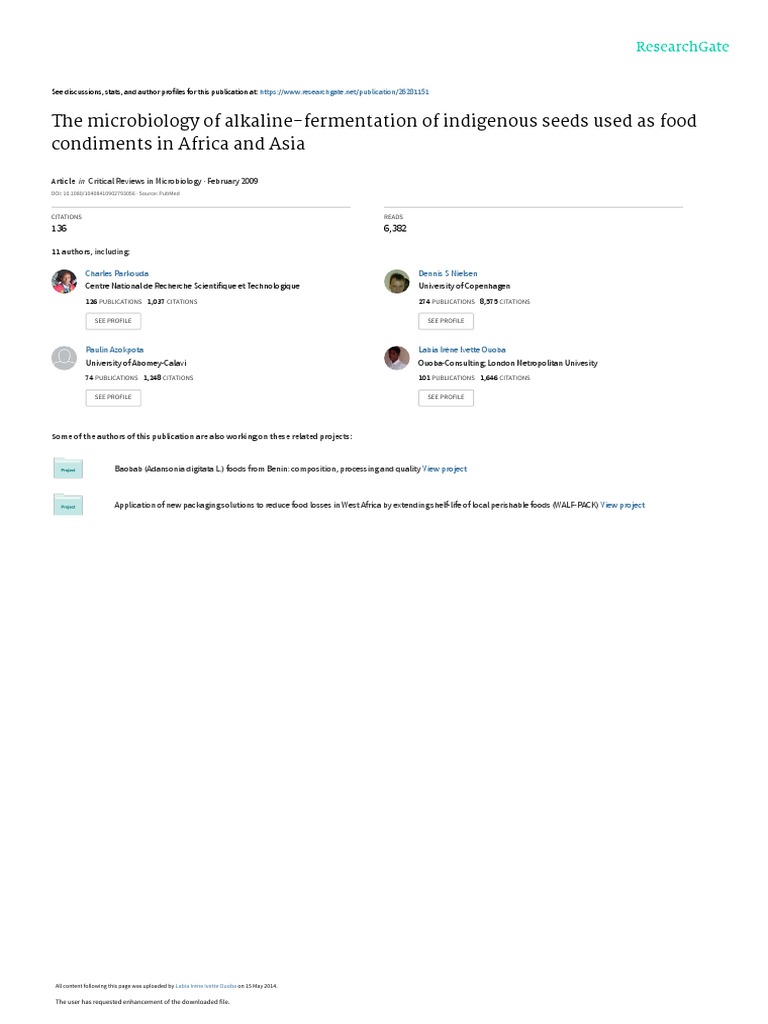Click the ResearchGate logo

pos(682,47)
